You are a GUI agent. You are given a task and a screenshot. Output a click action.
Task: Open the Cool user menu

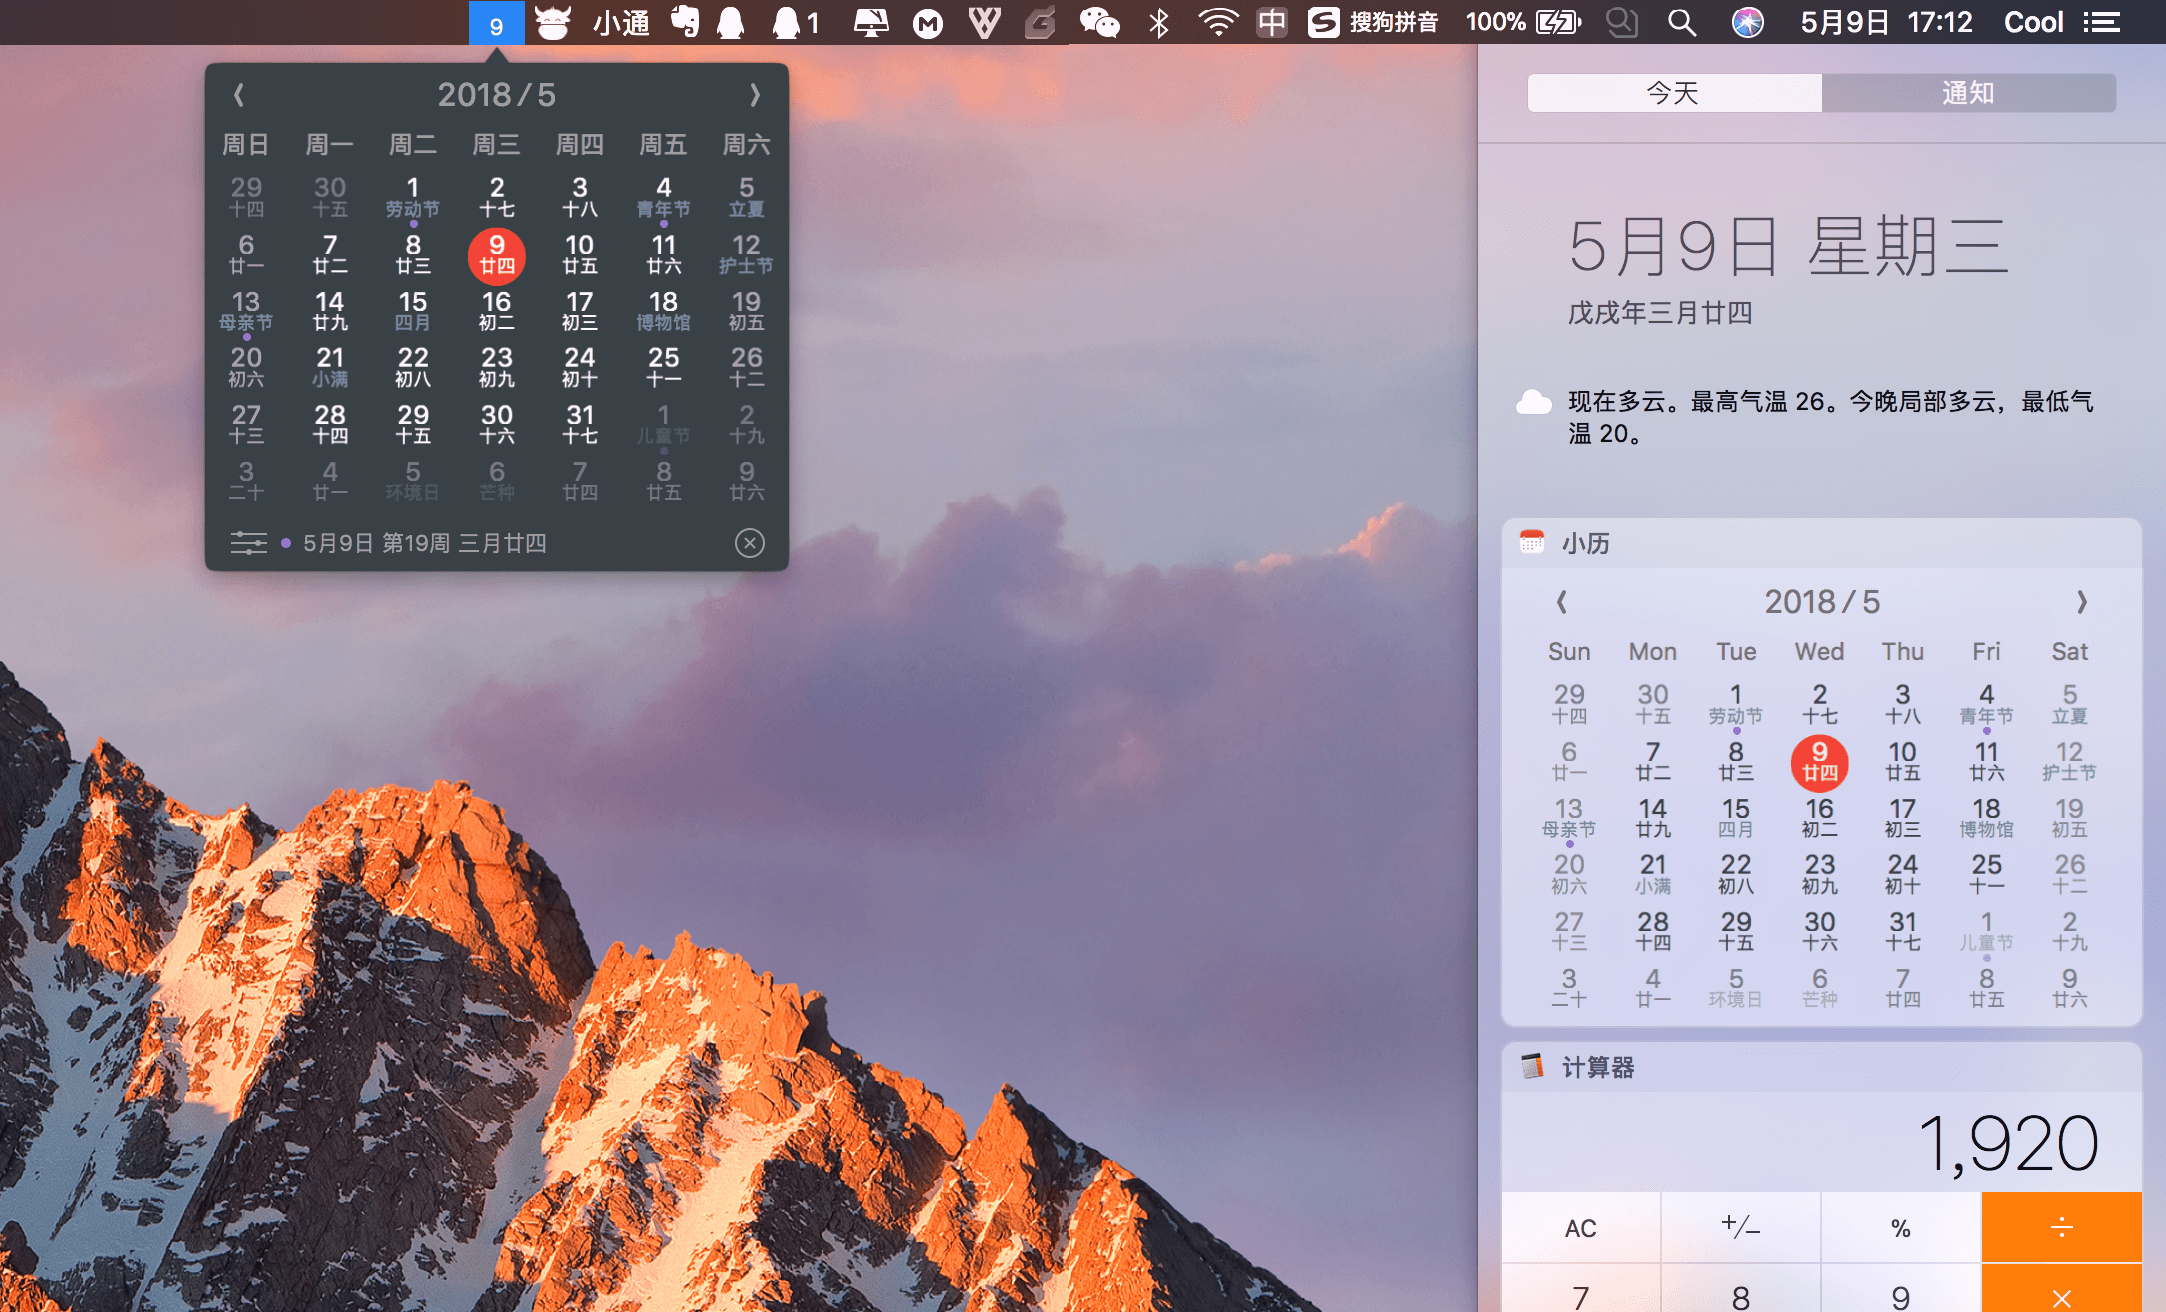tap(2033, 23)
